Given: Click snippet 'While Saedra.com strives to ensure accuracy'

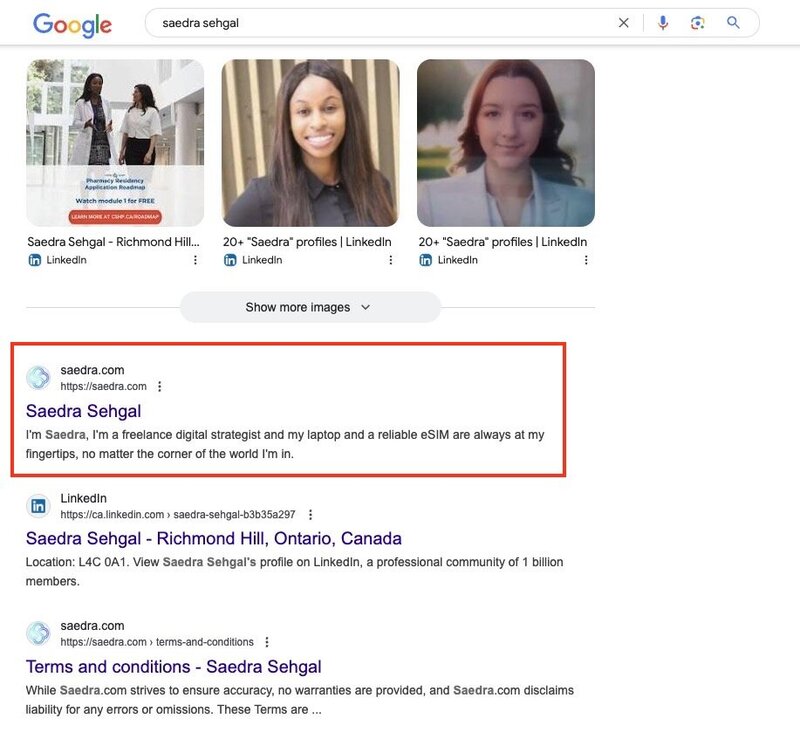Looking at the screenshot, I should [299, 700].
